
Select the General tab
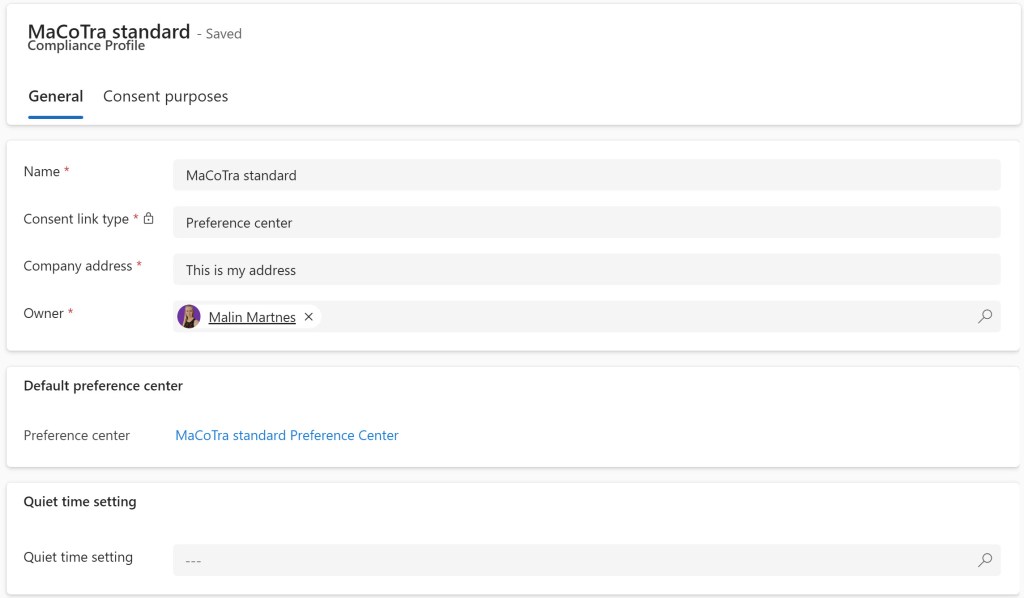[x=55, y=96]
